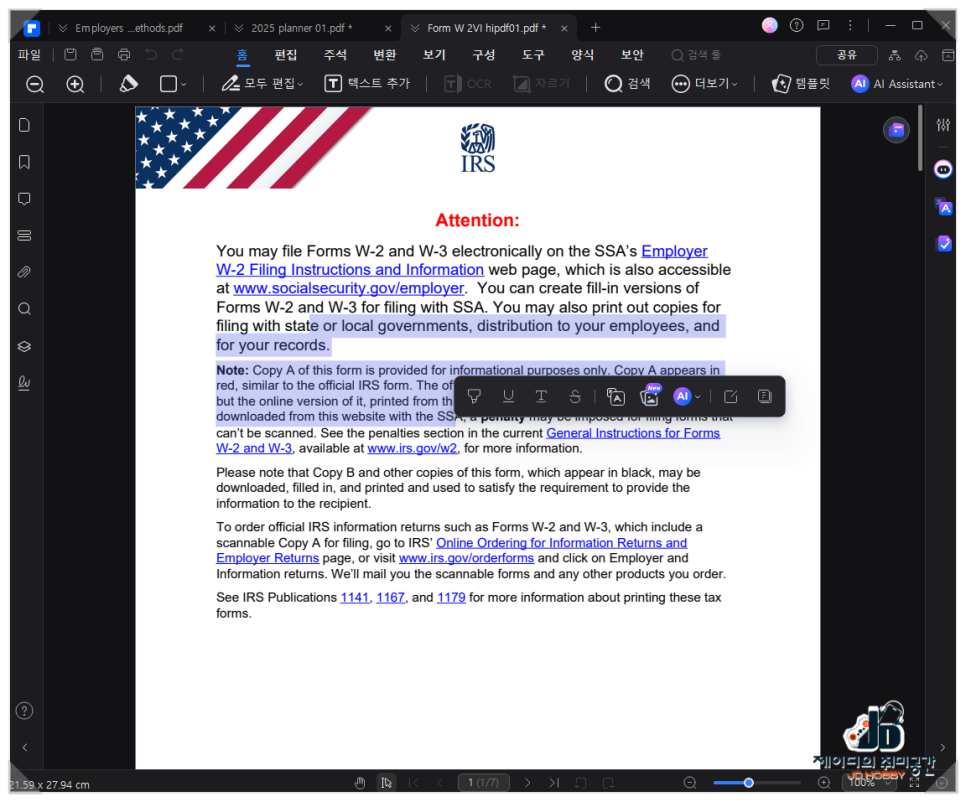
Task: Collapse the left sidebar with arrow
Action: pos(25,748)
